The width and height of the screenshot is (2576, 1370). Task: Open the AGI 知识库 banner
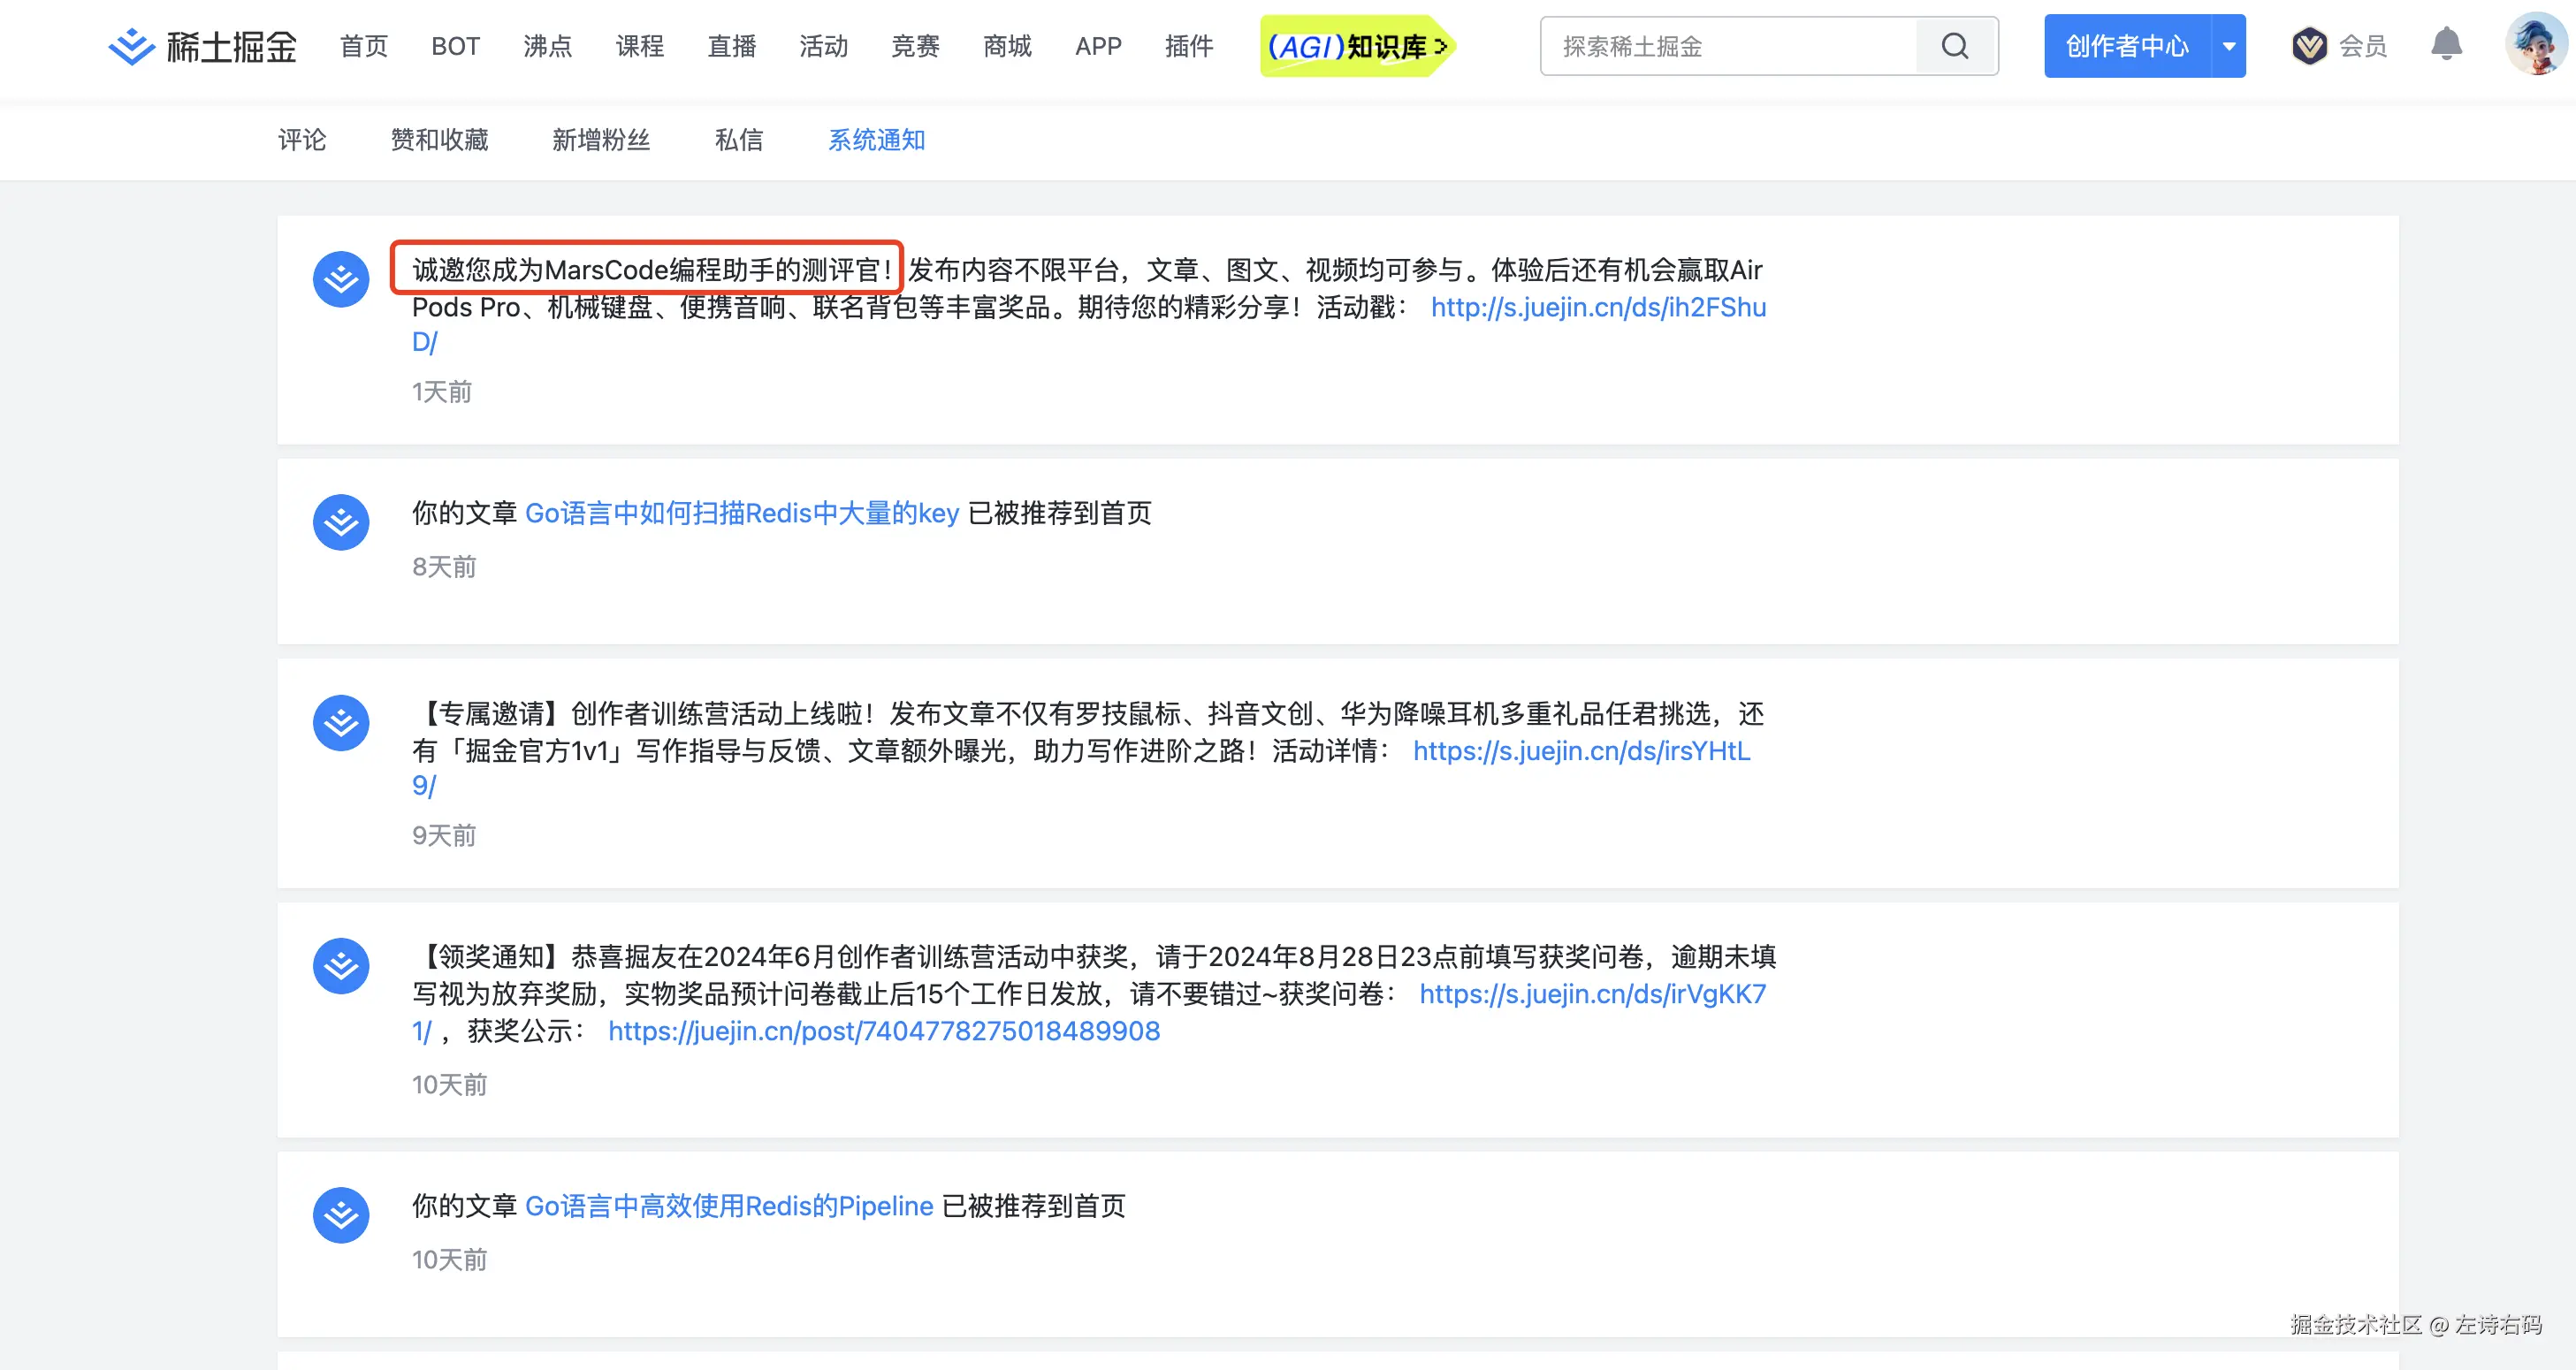tap(1355, 46)
